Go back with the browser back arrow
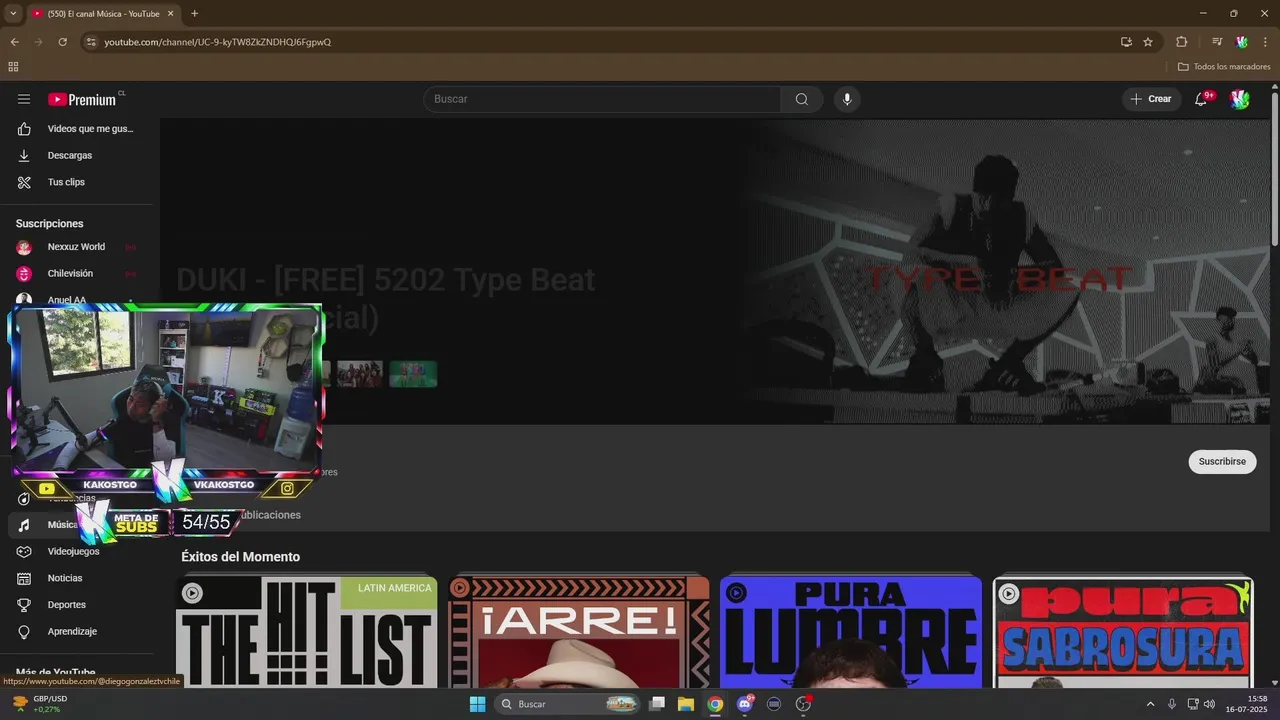The height and width of the screenshot is (720, 1280). coord(14,42)
